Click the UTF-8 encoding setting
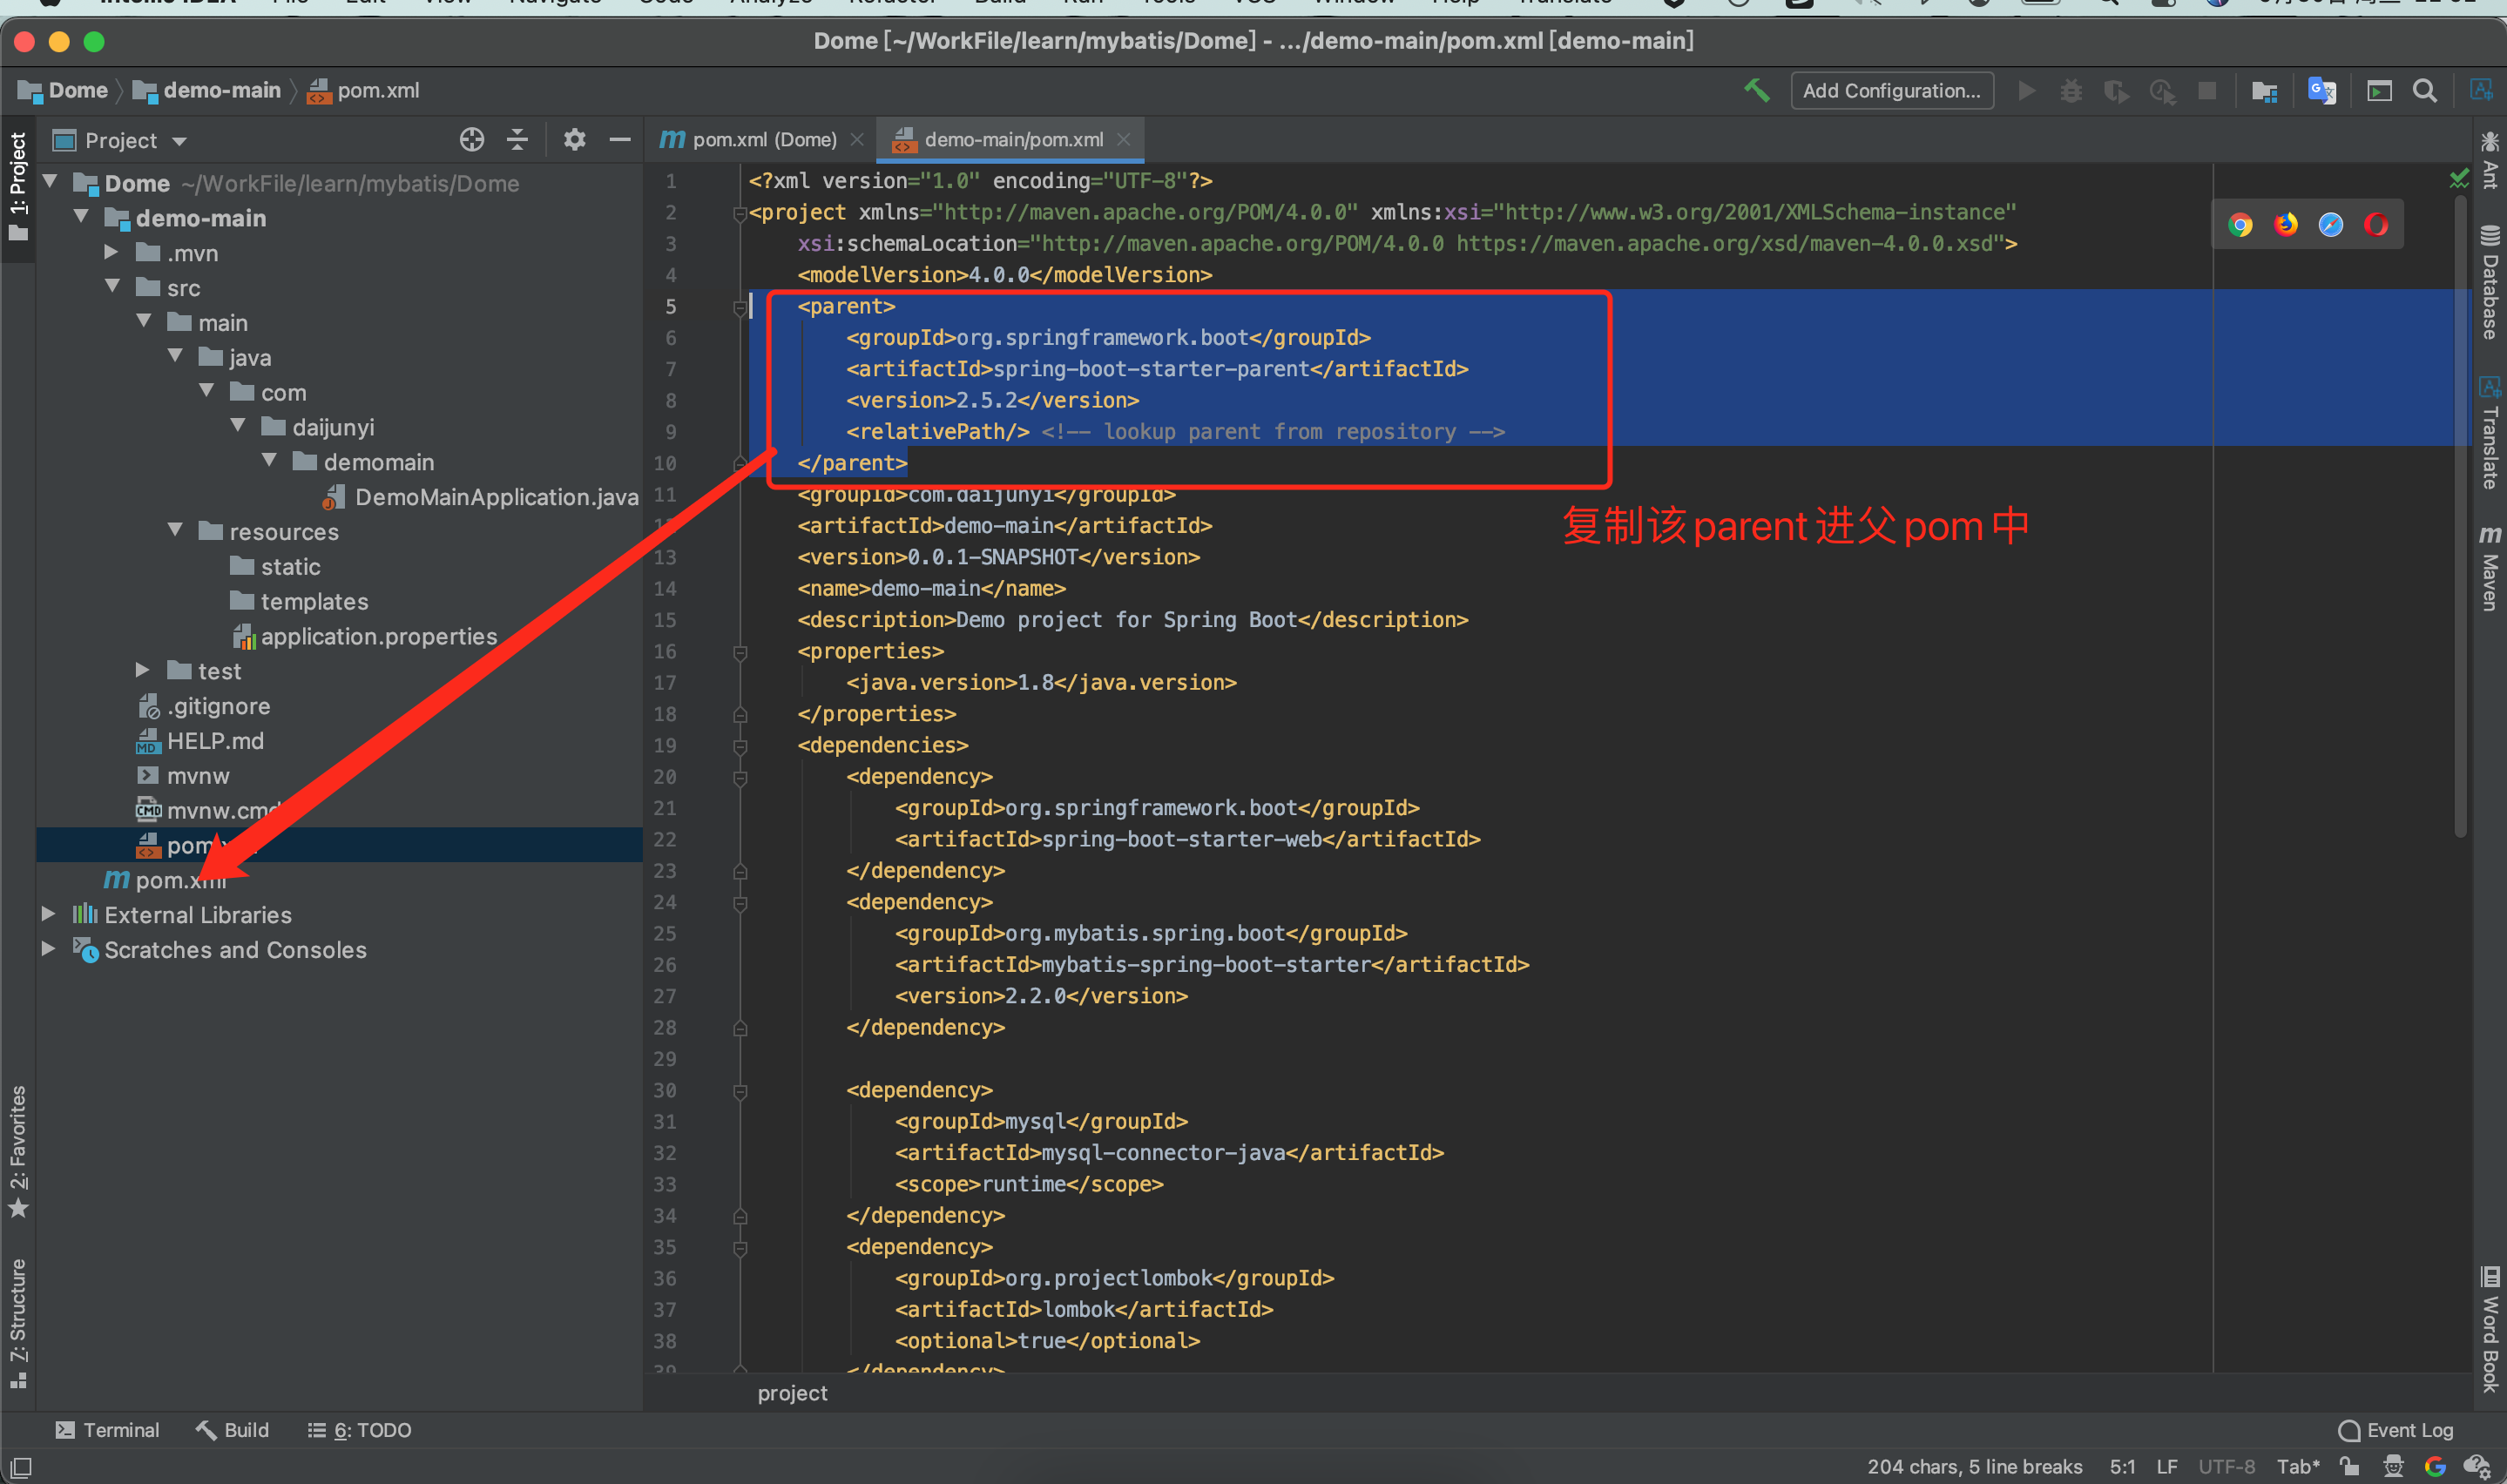 pos(2226,1467)
